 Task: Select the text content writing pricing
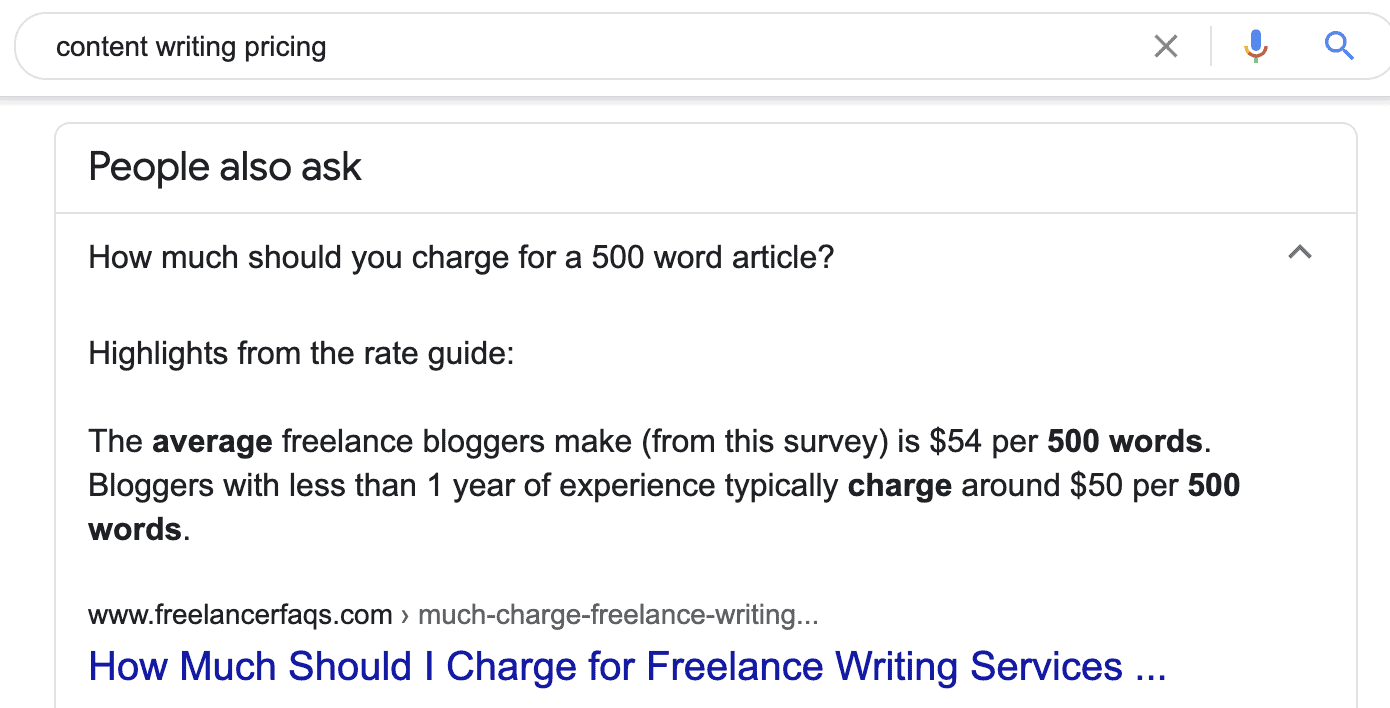pos(191,46)
